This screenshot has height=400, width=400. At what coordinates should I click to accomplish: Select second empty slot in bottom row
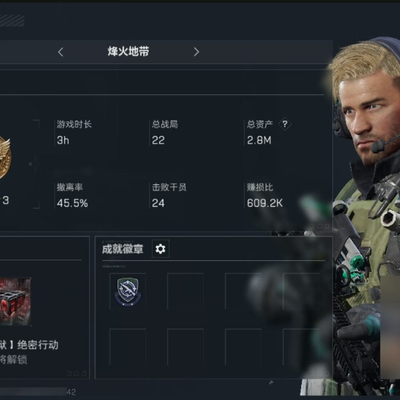click(185, 347)
